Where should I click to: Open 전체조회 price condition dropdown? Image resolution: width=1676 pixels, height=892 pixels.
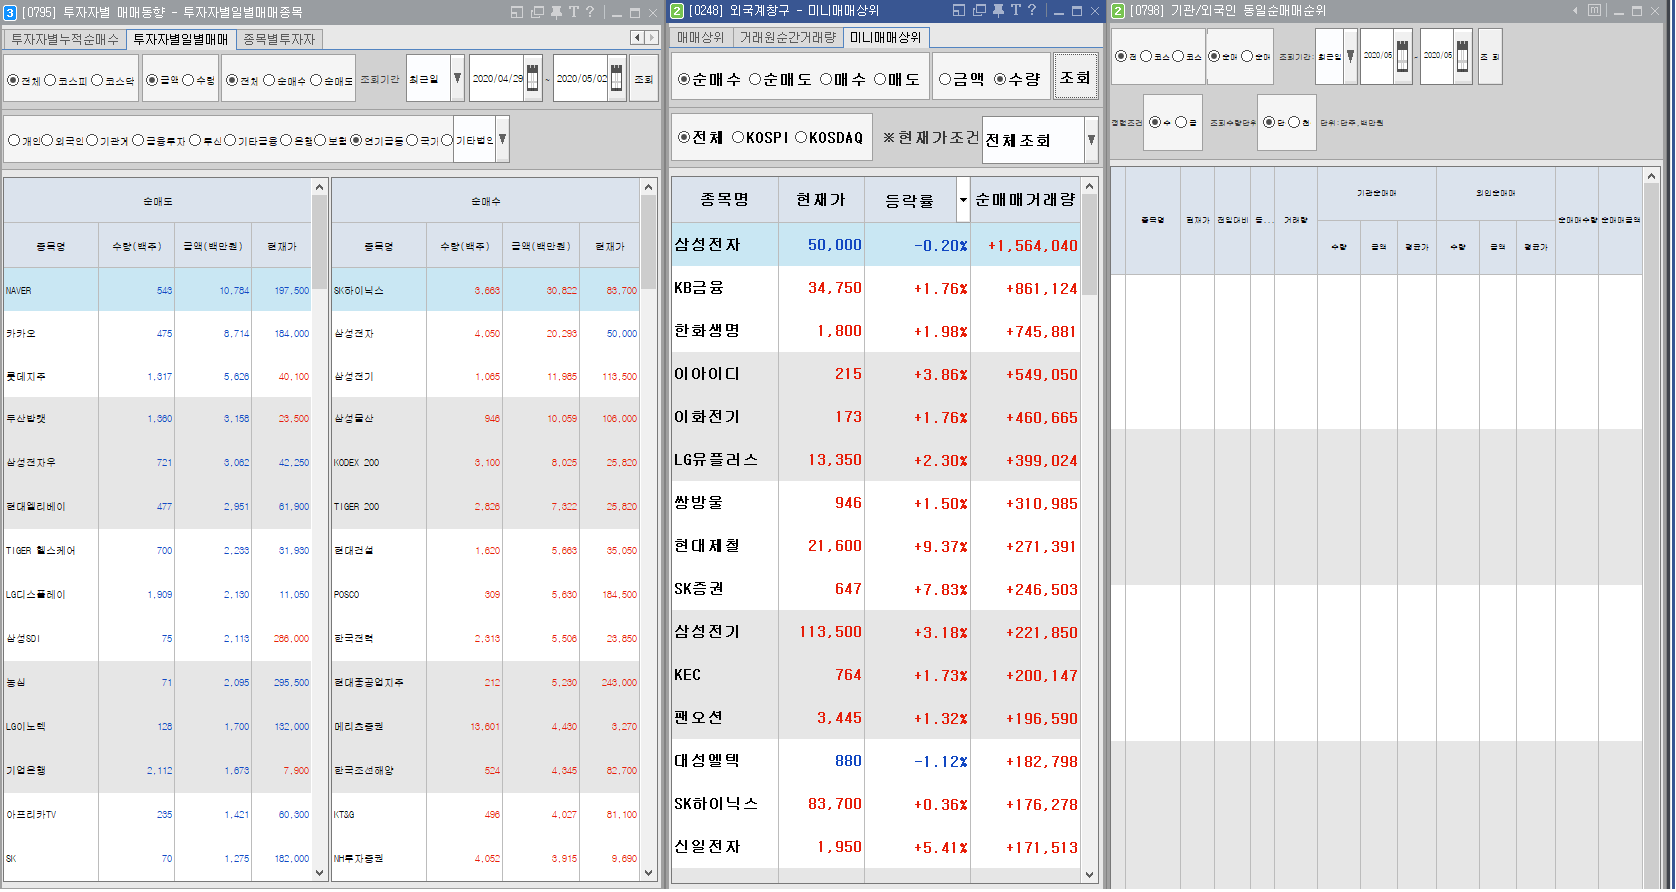pos(1091,140)
